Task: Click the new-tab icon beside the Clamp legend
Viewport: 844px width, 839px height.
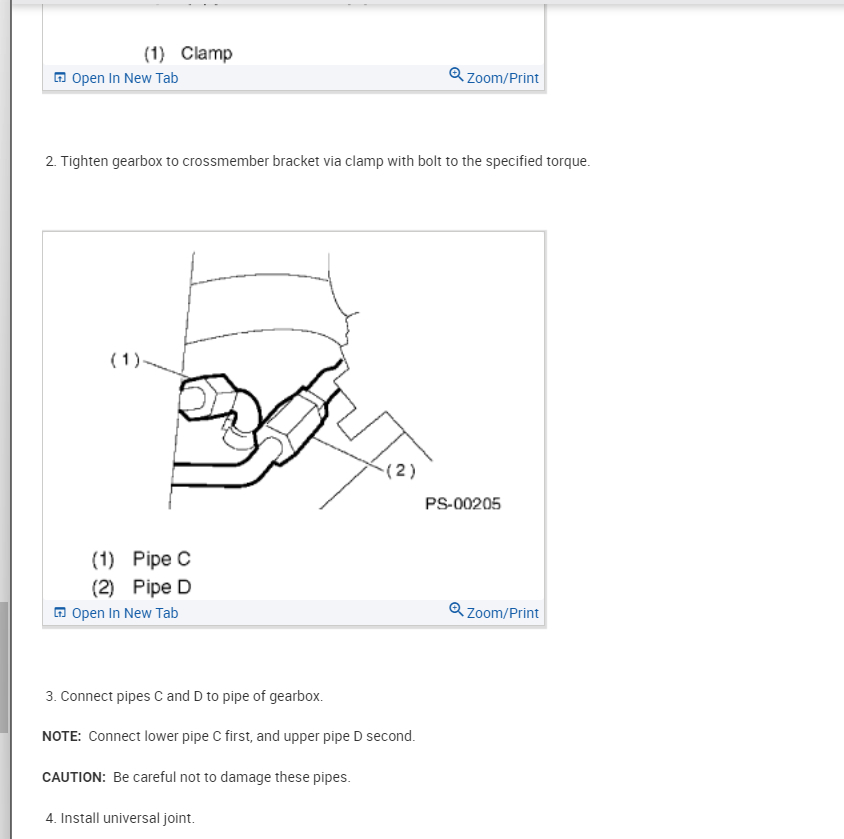Action: (60, 77)
